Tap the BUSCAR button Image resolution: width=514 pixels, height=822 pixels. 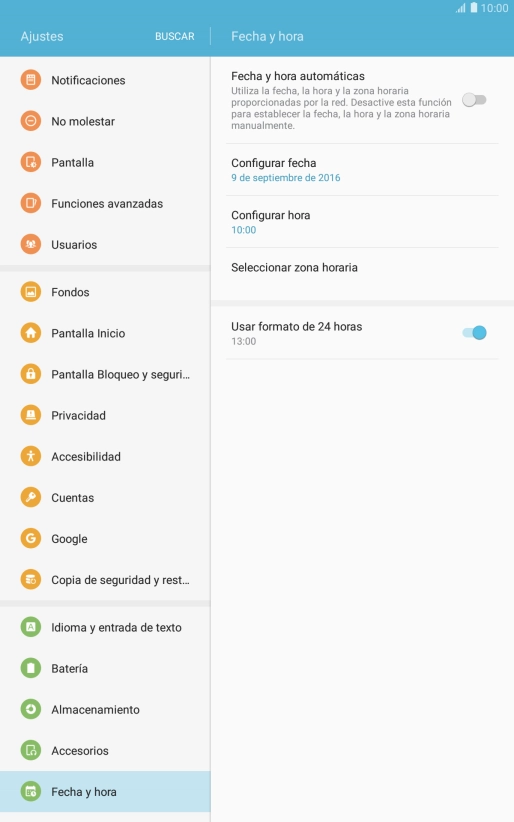pyautogui.click(x=175, y=36)
